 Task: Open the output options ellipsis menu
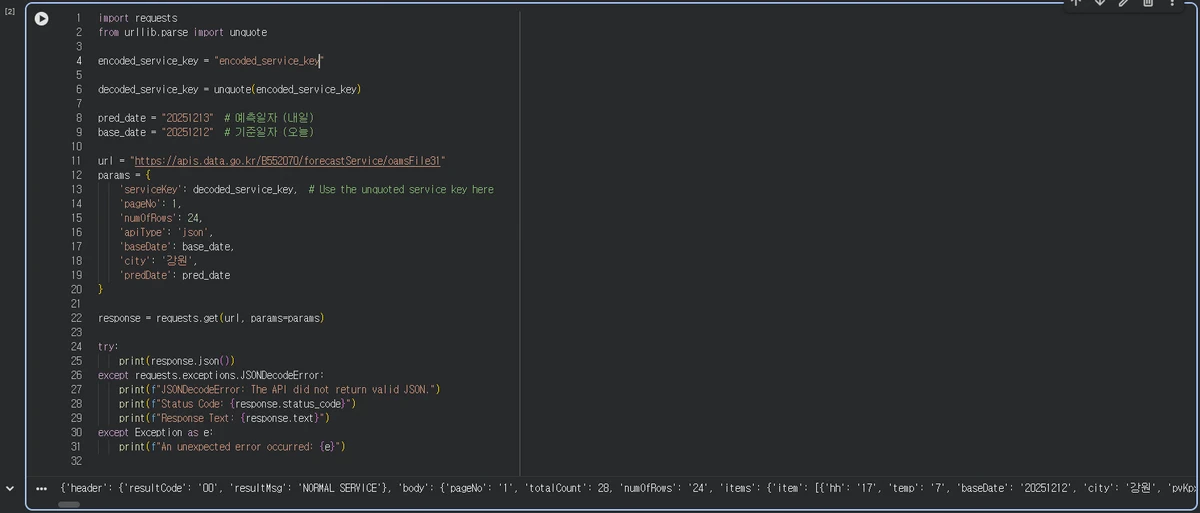(41, 488)
